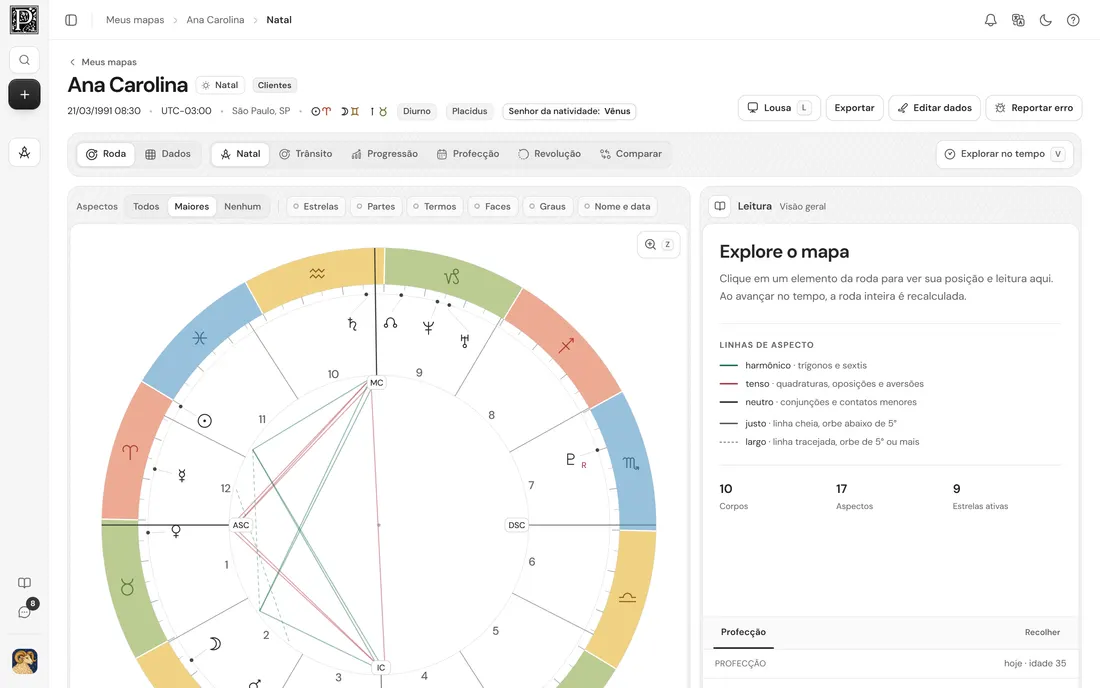This screenshot has height=688, width=1100.
Task: Switch to the Dados view
Action: 168,154
